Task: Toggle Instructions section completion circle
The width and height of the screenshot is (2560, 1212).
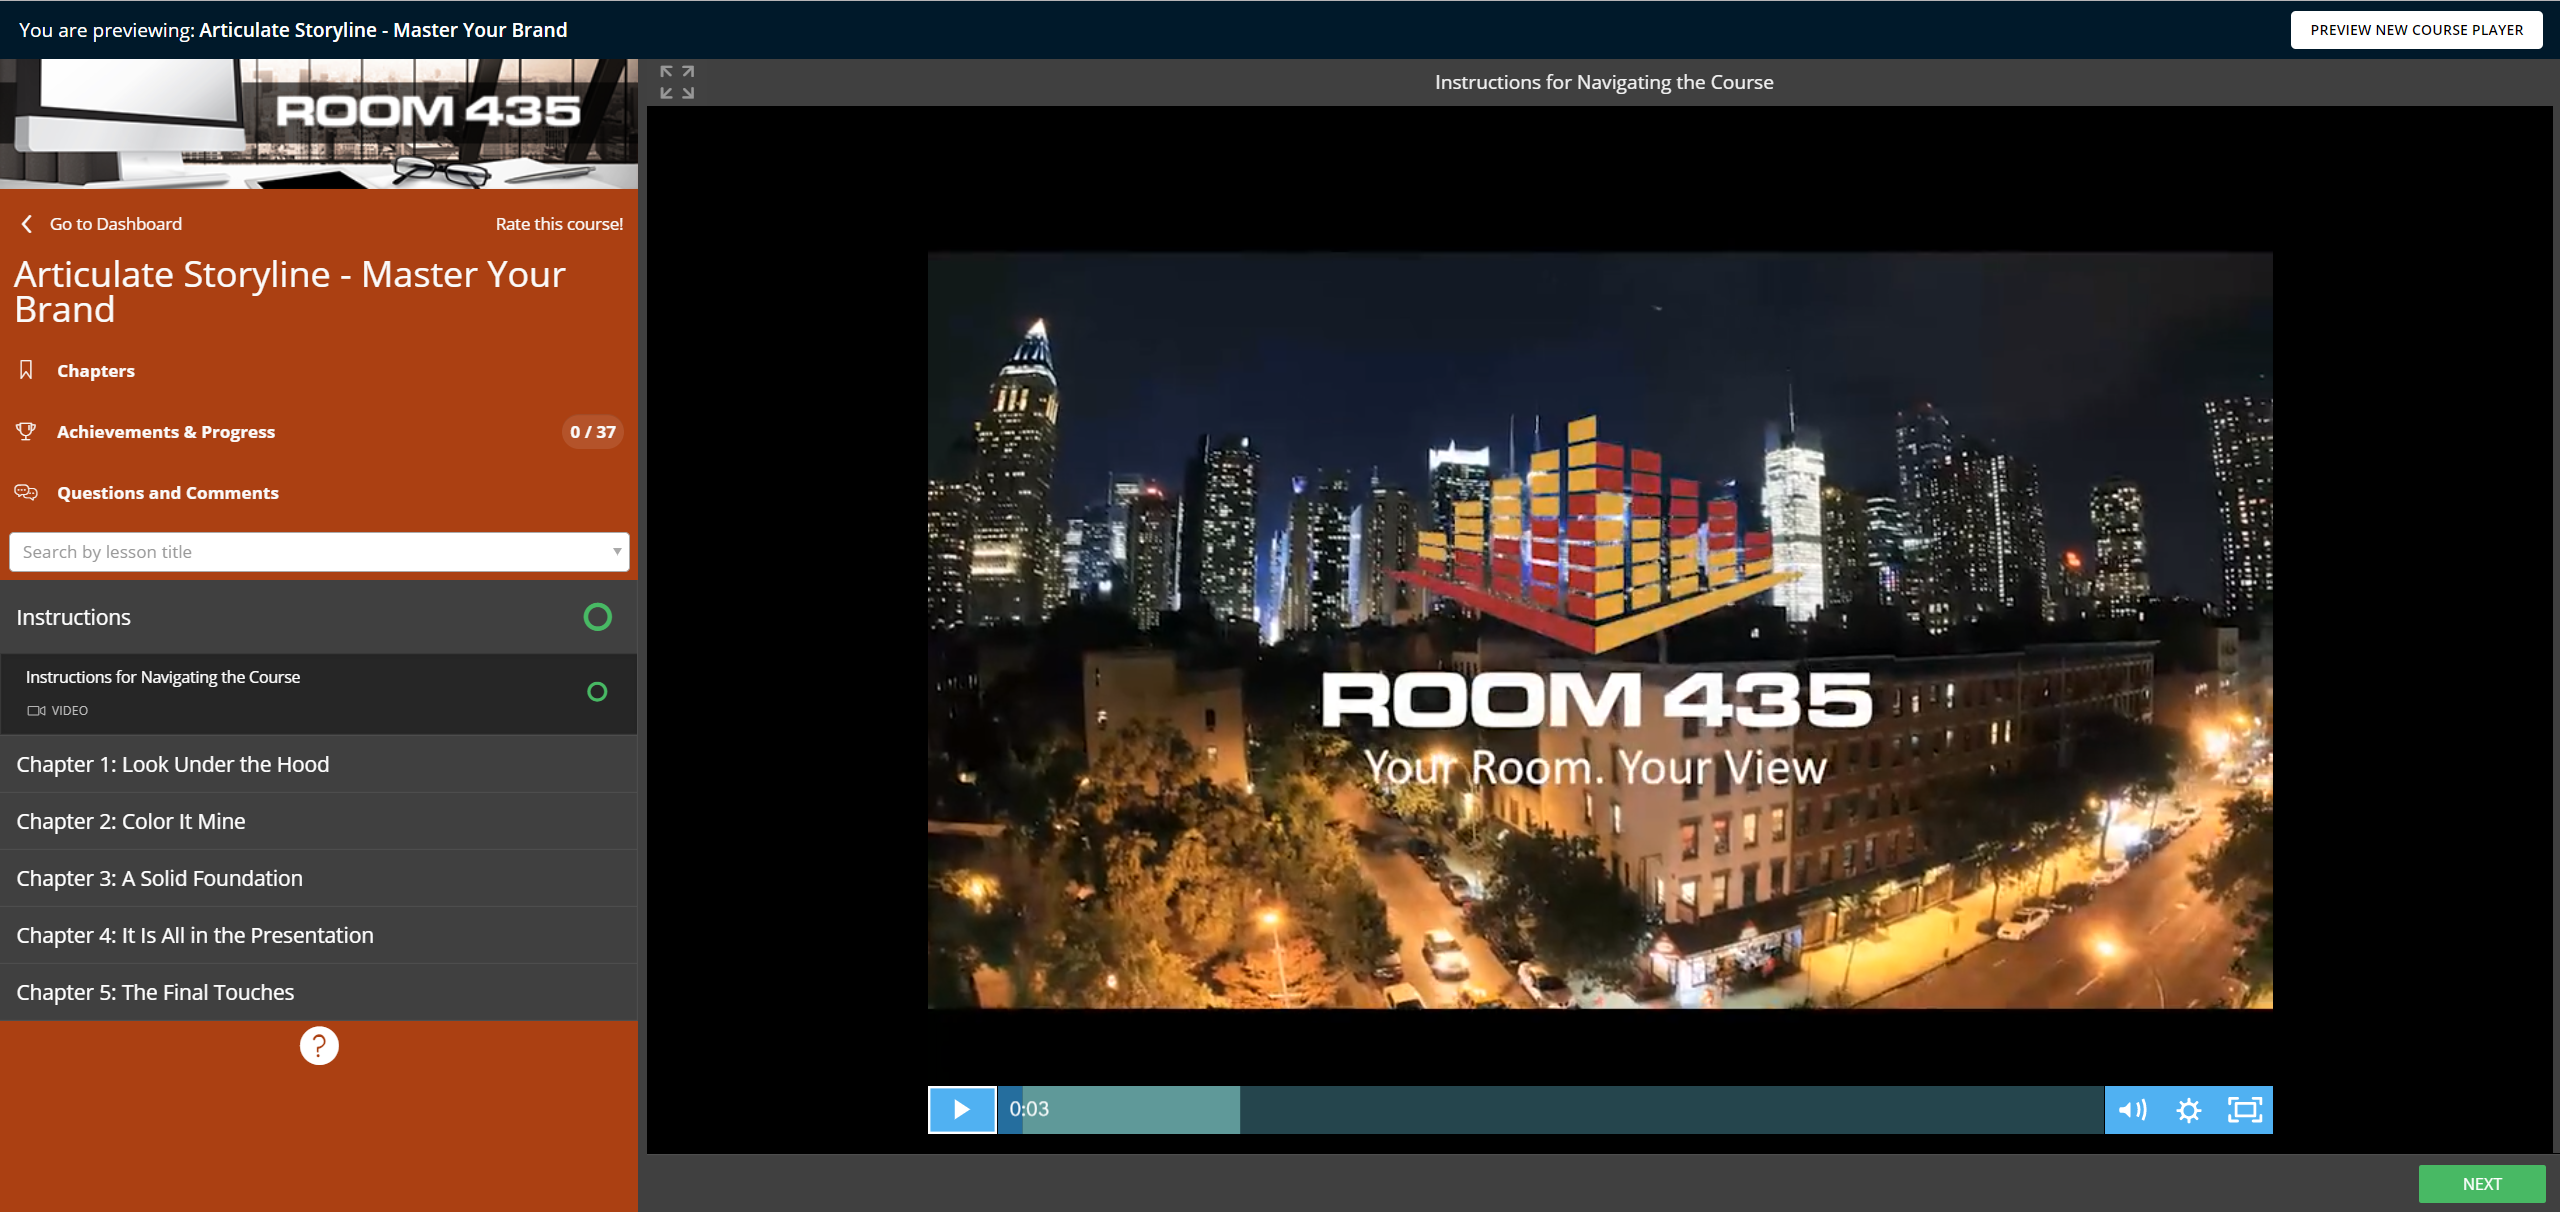Action: pos(597,617)
